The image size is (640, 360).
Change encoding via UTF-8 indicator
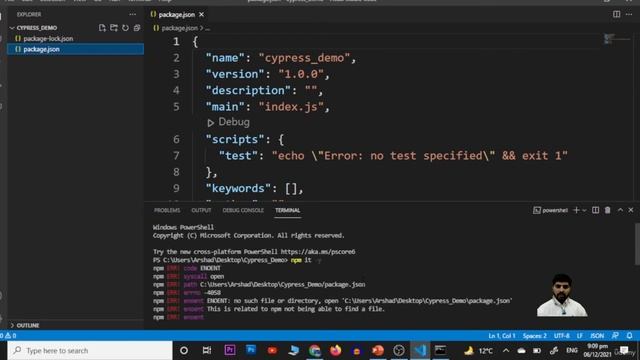[562, 336]
